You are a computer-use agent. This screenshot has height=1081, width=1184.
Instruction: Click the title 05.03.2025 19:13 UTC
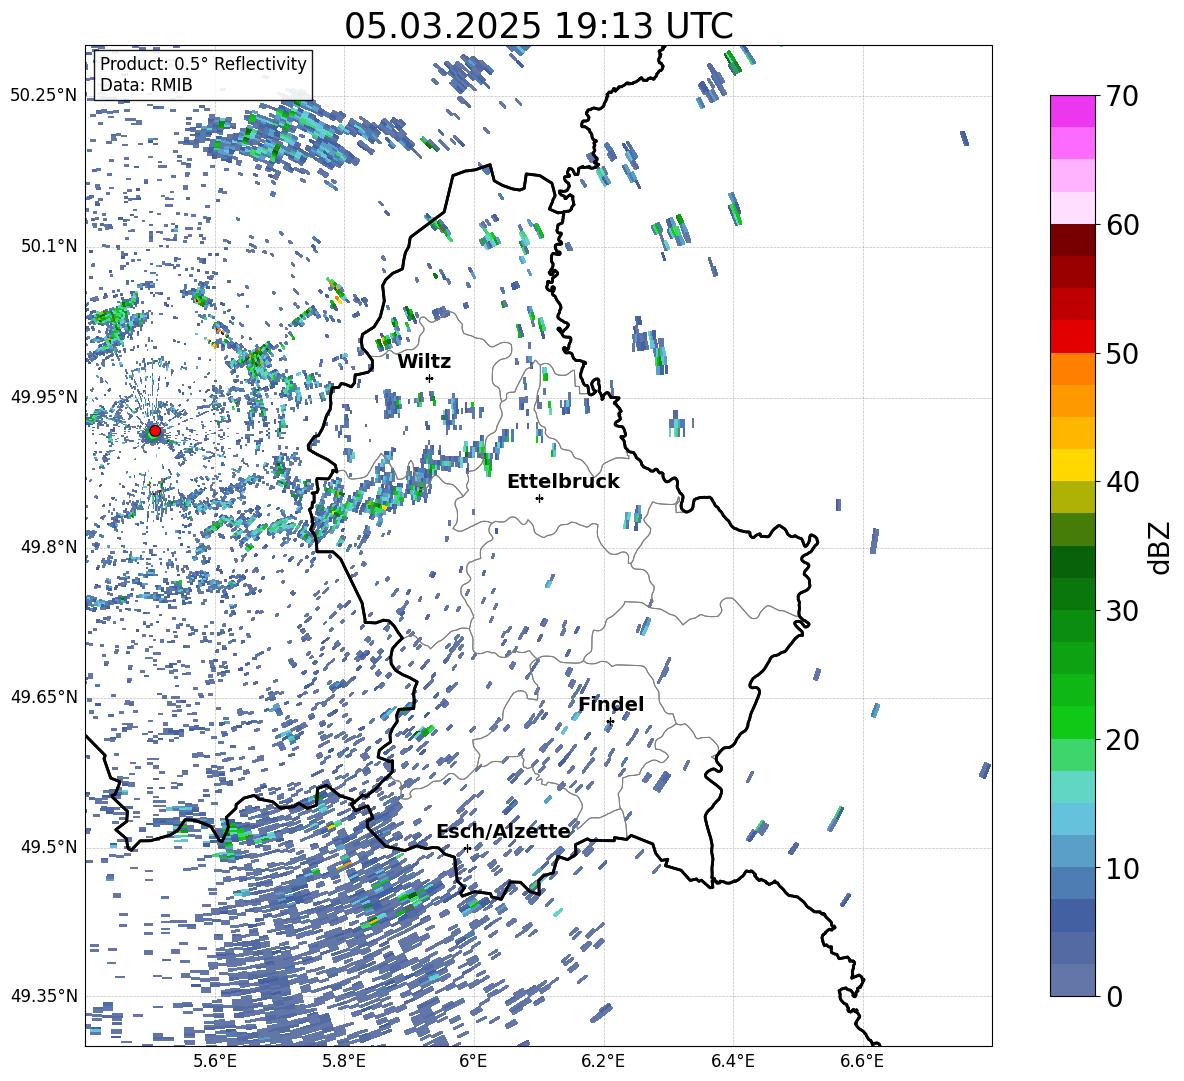[x=539, y=26]
